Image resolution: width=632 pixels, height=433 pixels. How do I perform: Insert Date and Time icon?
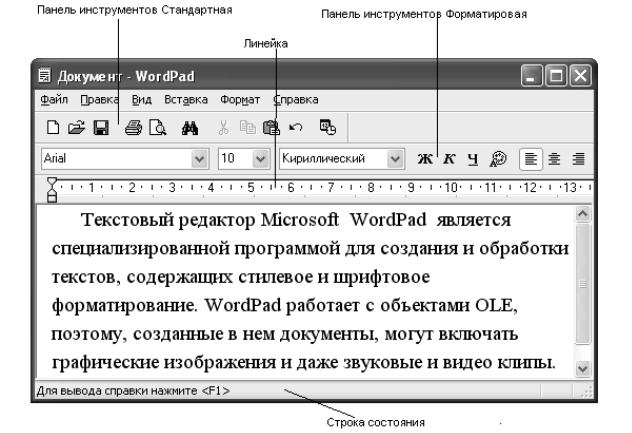(327, 127)
